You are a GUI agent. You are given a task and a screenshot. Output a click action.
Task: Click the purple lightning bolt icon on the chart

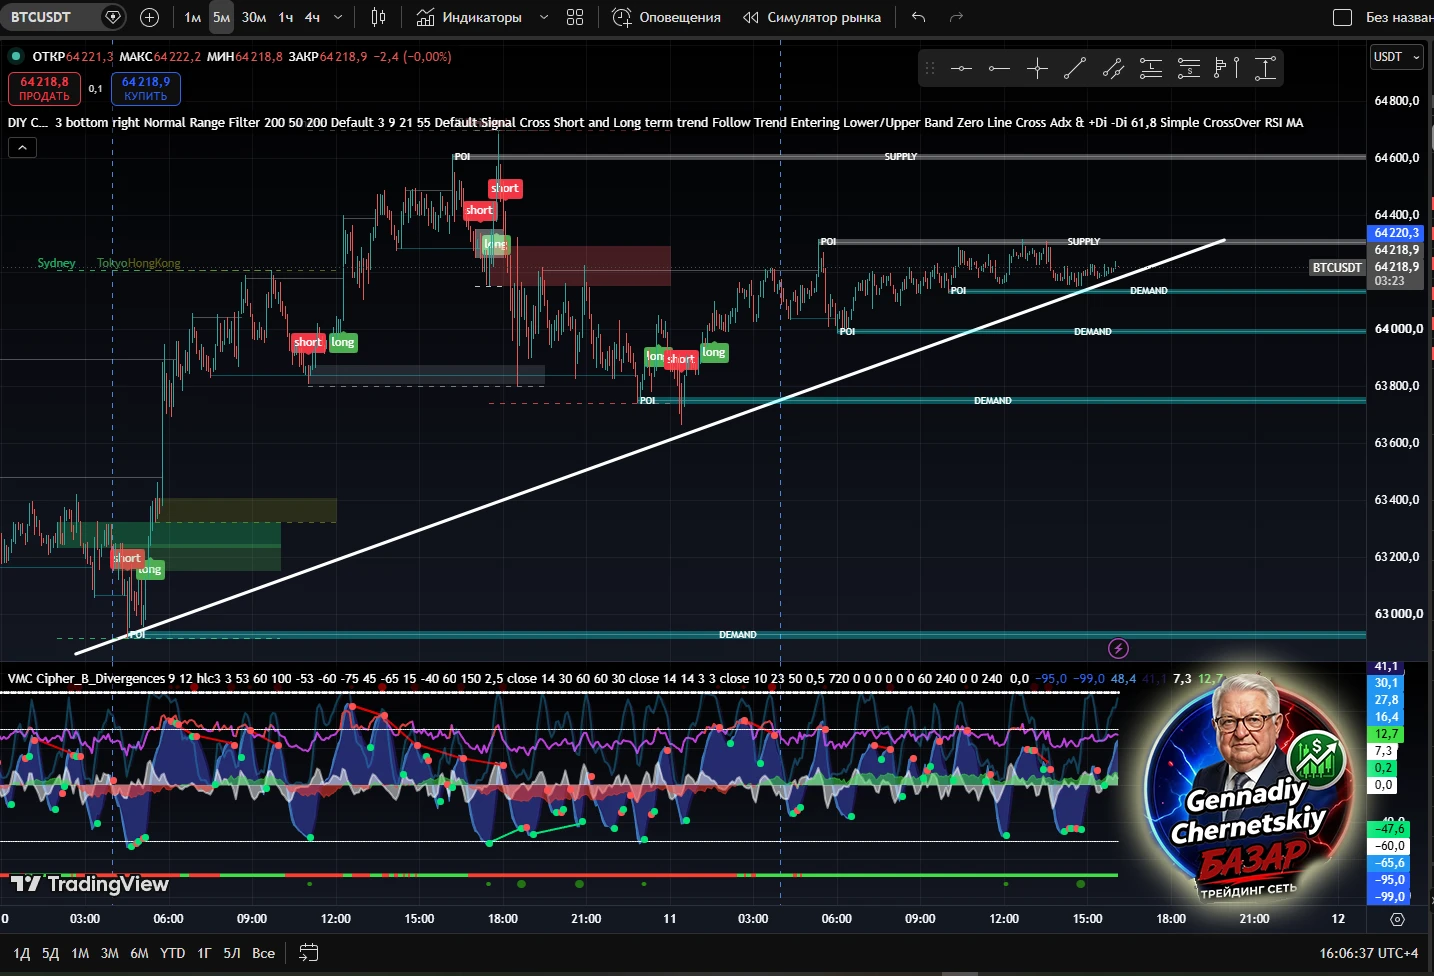[x=1119, y=649]
